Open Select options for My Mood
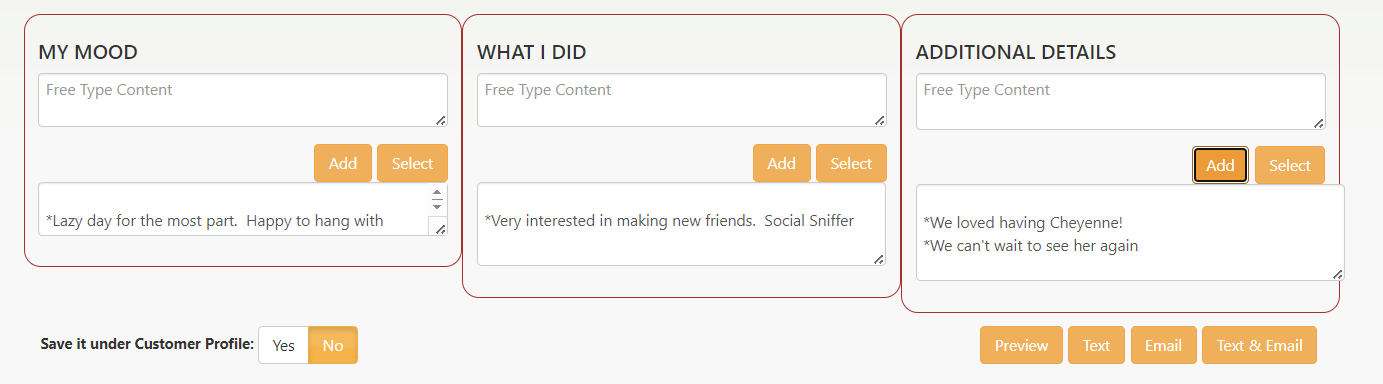Image resolution: width=1383 pixels, height=384 pixels. click(412, 163)
